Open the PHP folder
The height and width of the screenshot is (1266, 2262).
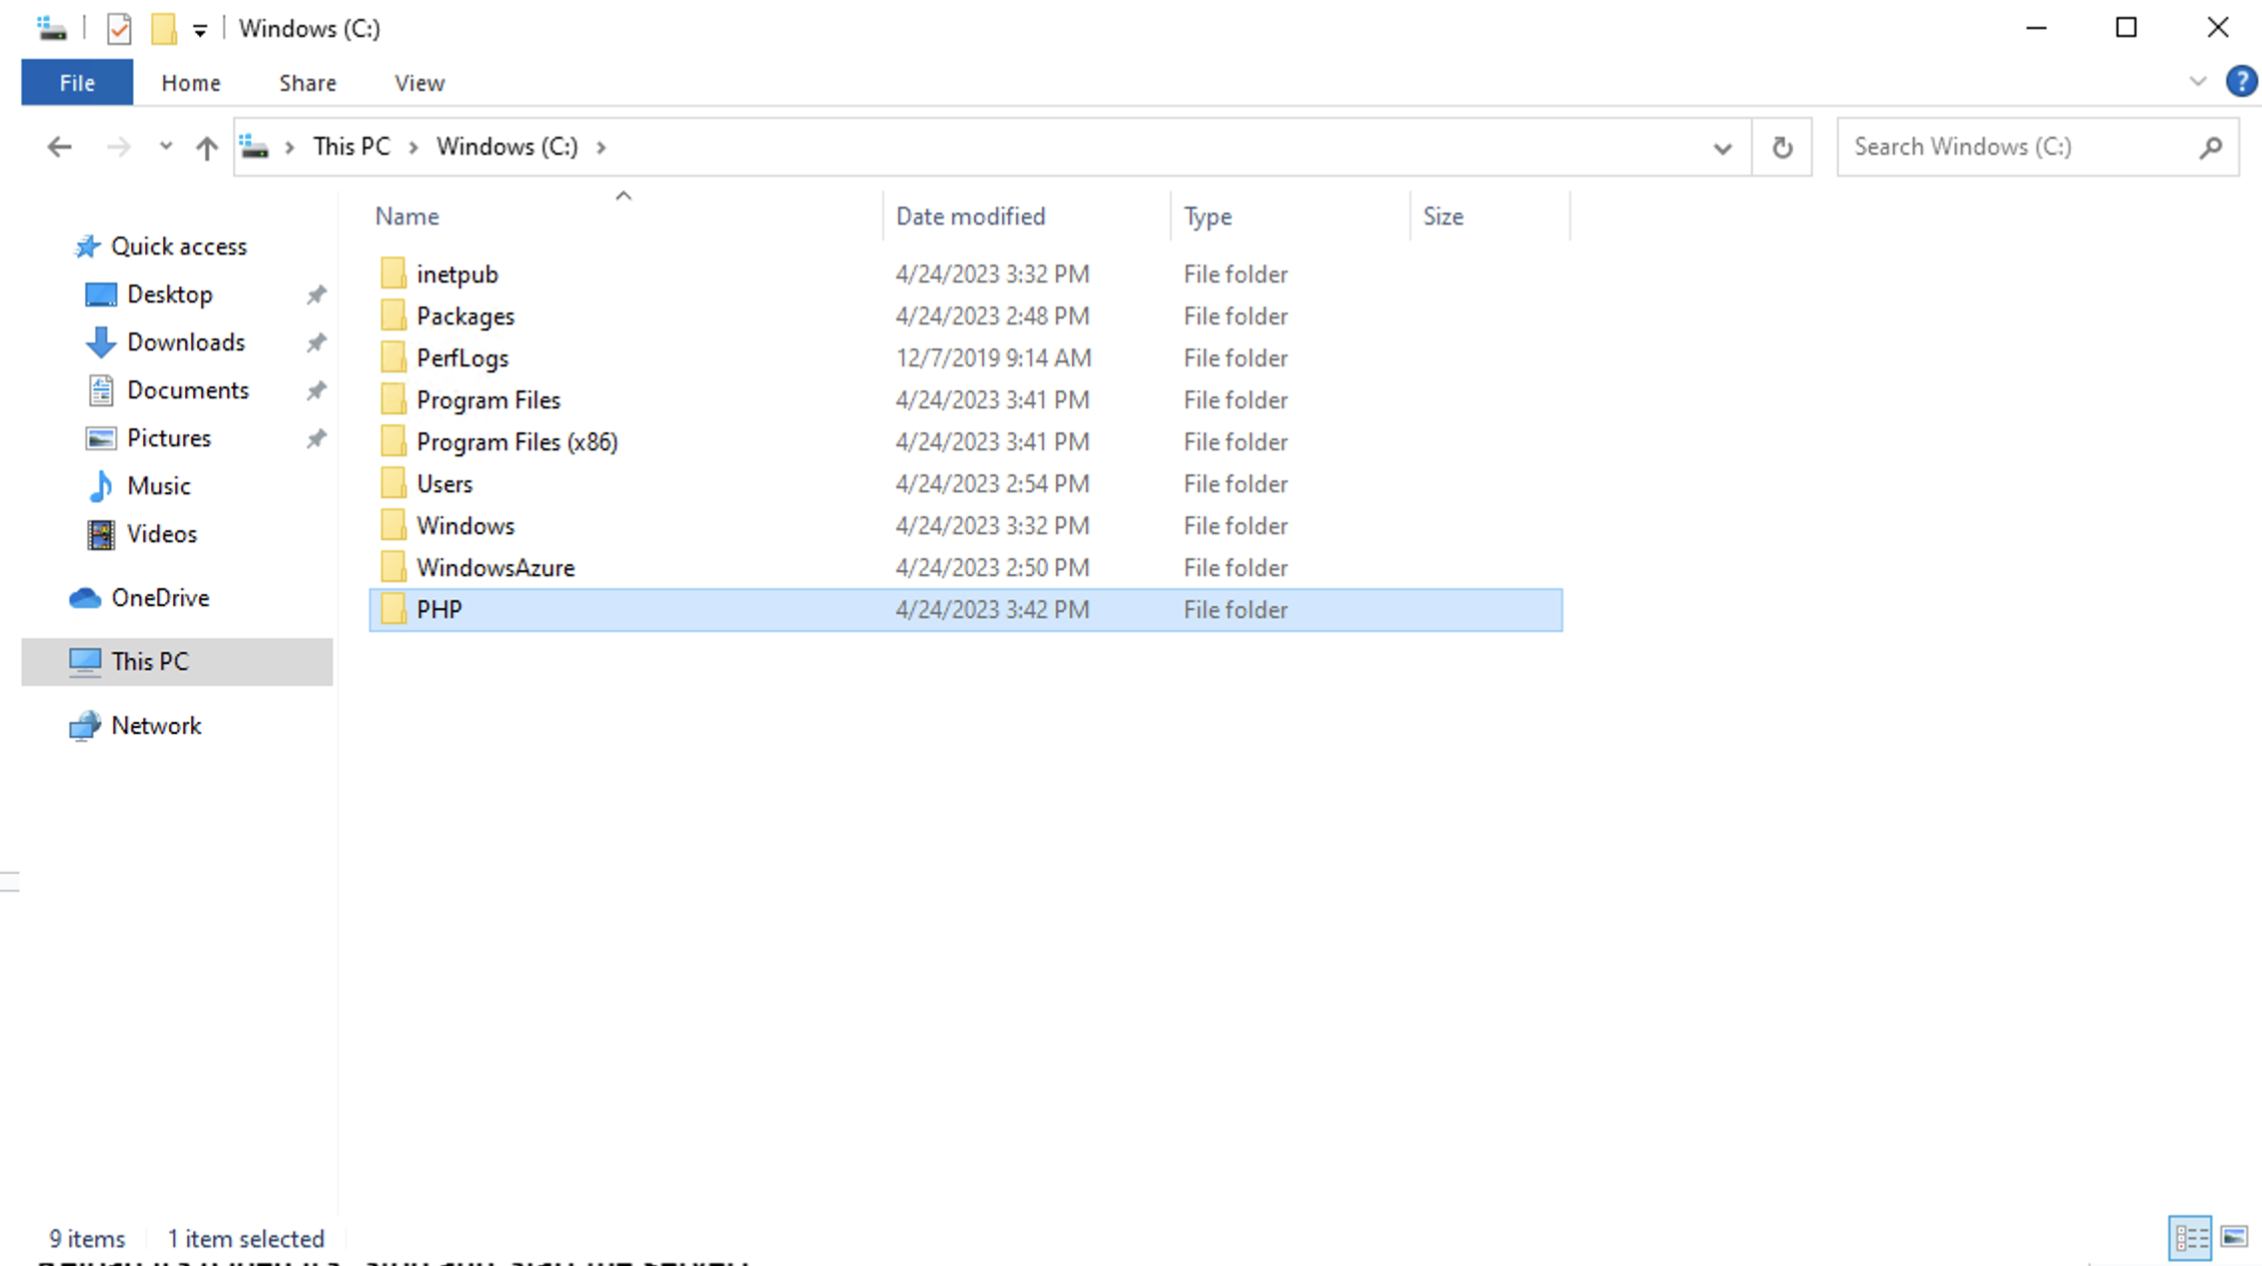[438, 609]
